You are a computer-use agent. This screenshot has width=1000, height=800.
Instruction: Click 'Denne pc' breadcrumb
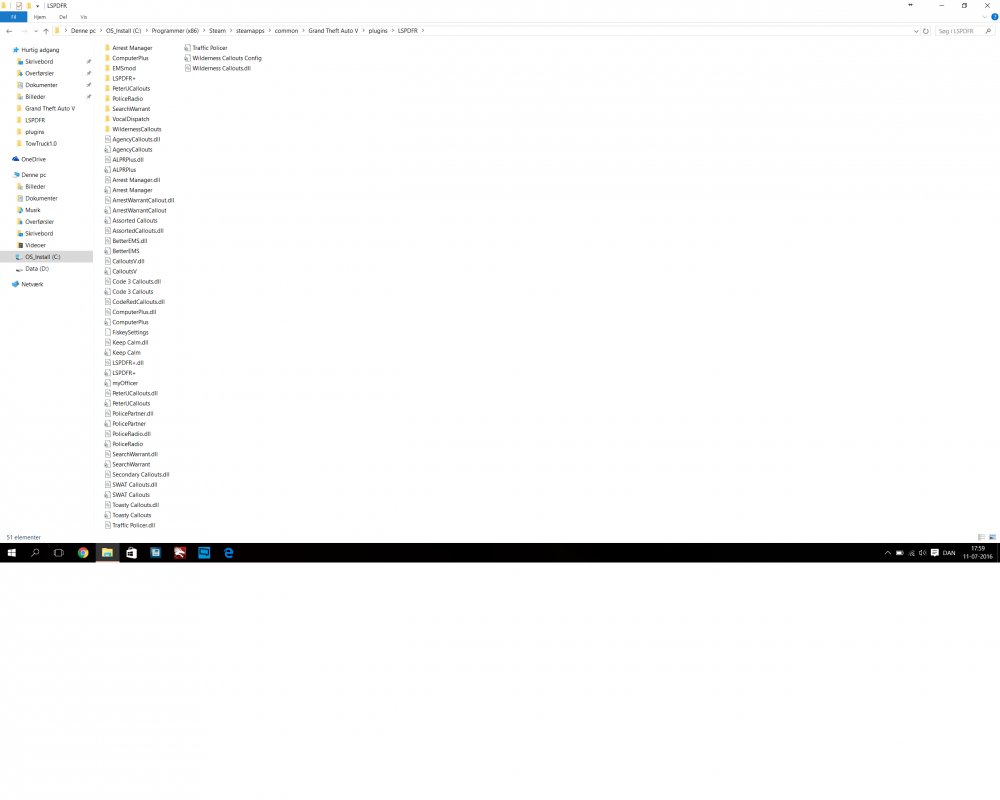[83, 31]
